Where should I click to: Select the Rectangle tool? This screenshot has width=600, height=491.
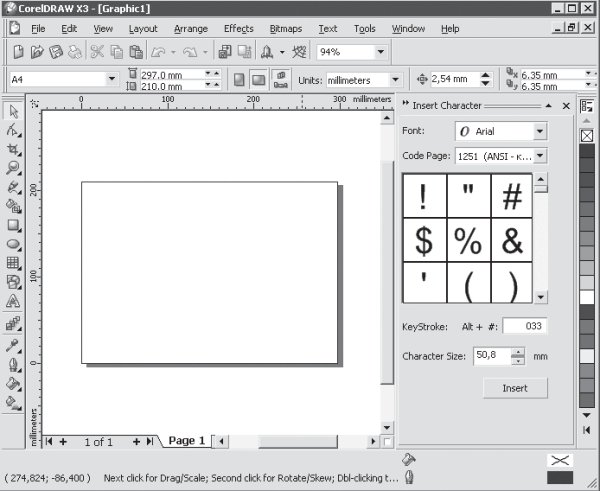[x=13, y=225]
